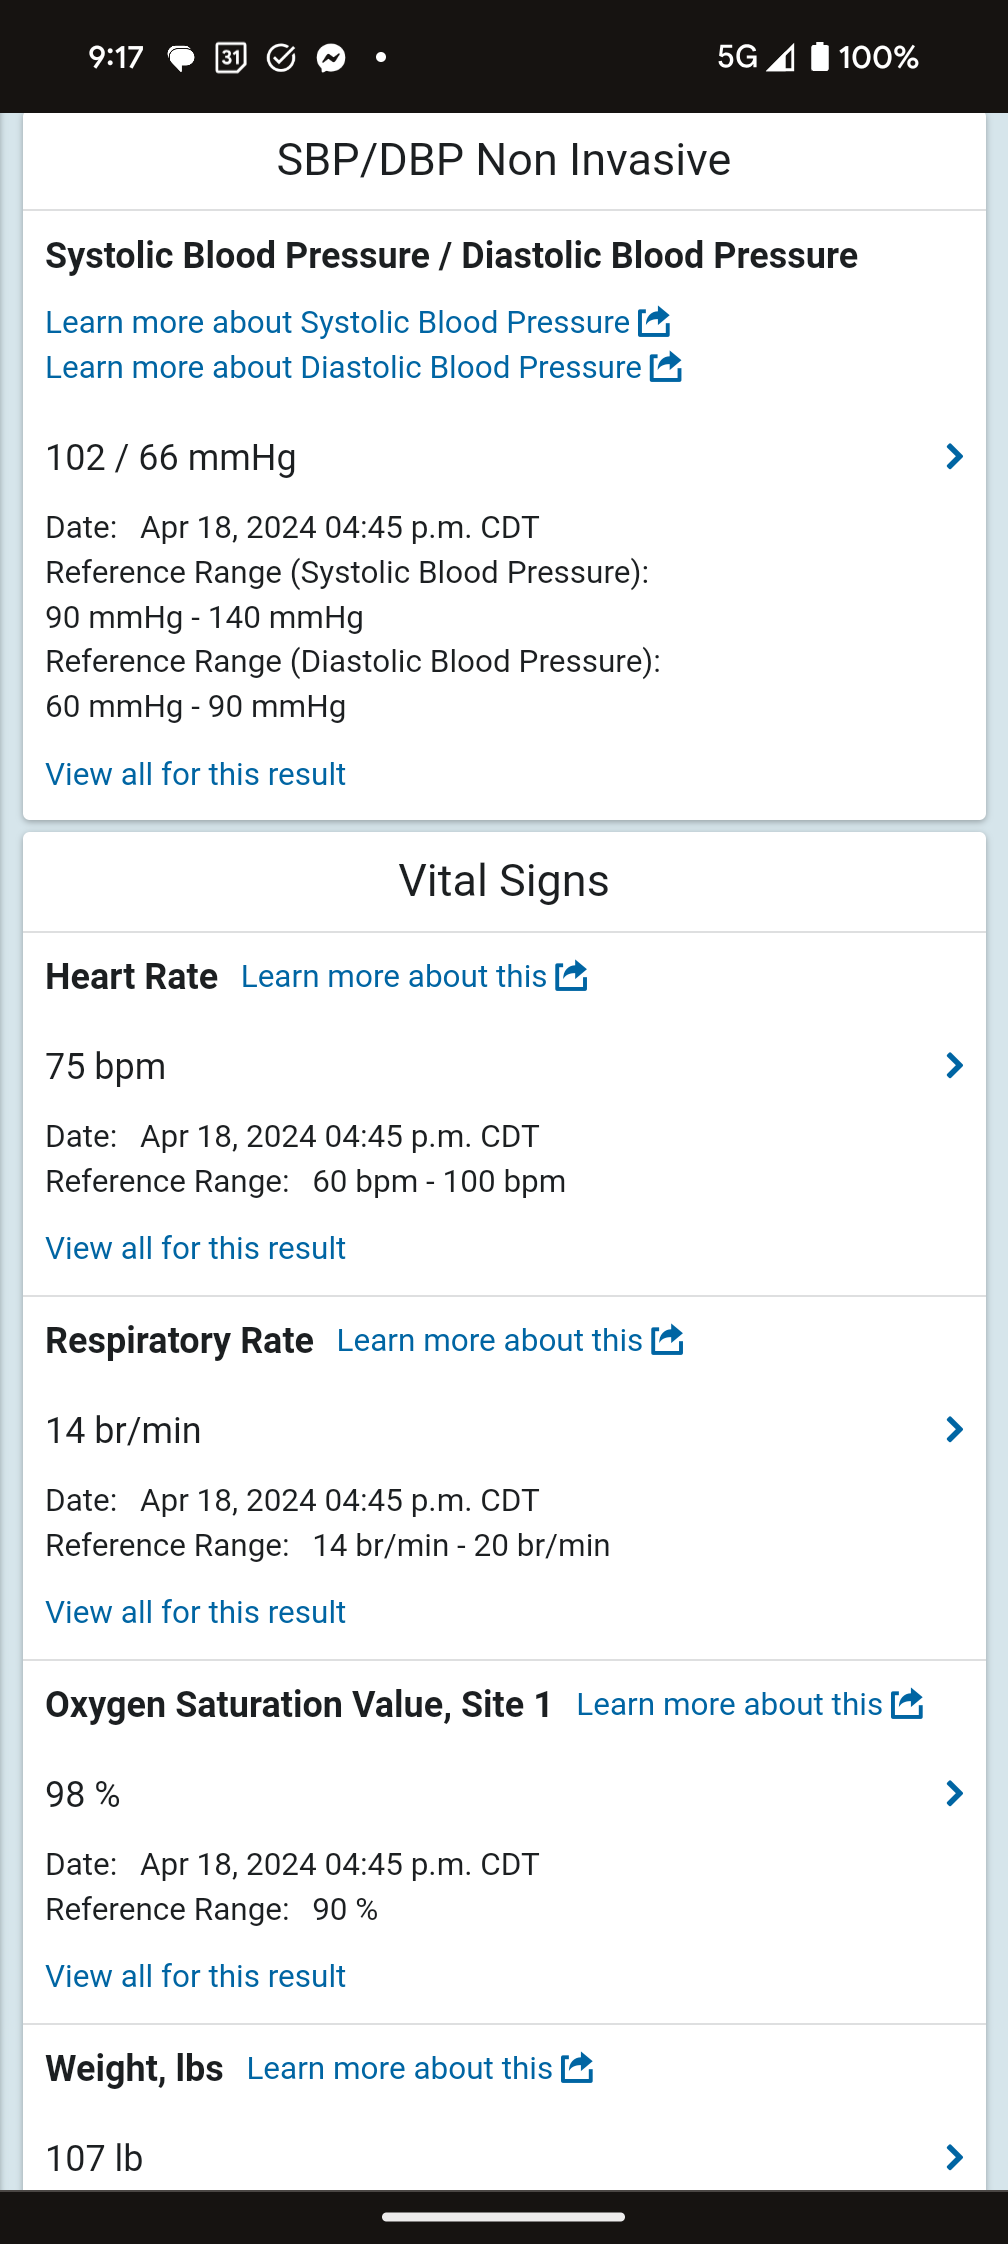View all results for Oxygen Saturation
The height and width of the screenshot is (2244, 1008).
click(x=196, y=1976)
